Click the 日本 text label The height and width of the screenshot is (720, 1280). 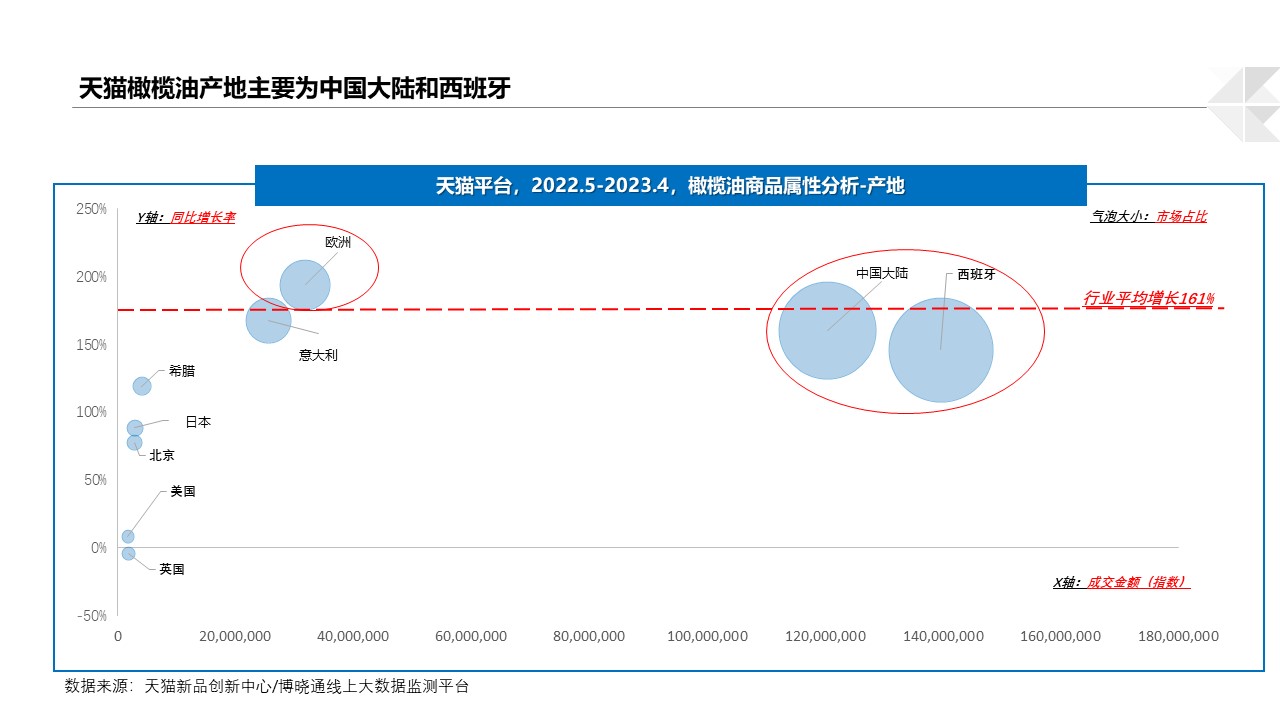coord(198,423)
